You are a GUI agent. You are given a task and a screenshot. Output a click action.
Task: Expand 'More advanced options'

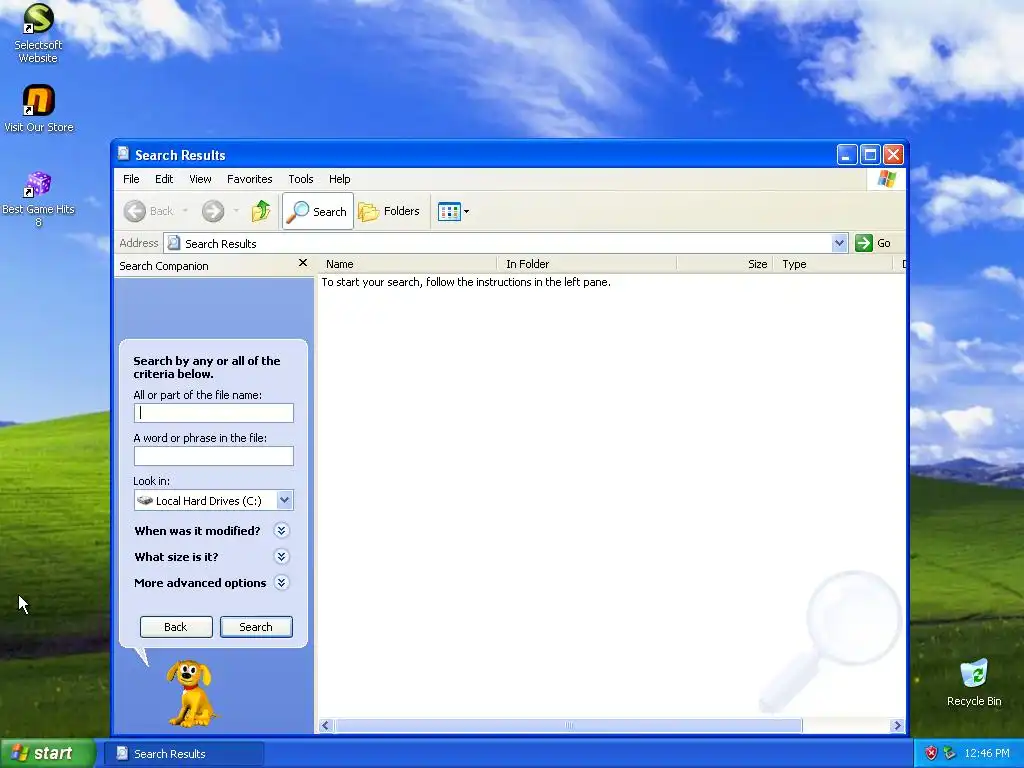[x=281, y=583]
